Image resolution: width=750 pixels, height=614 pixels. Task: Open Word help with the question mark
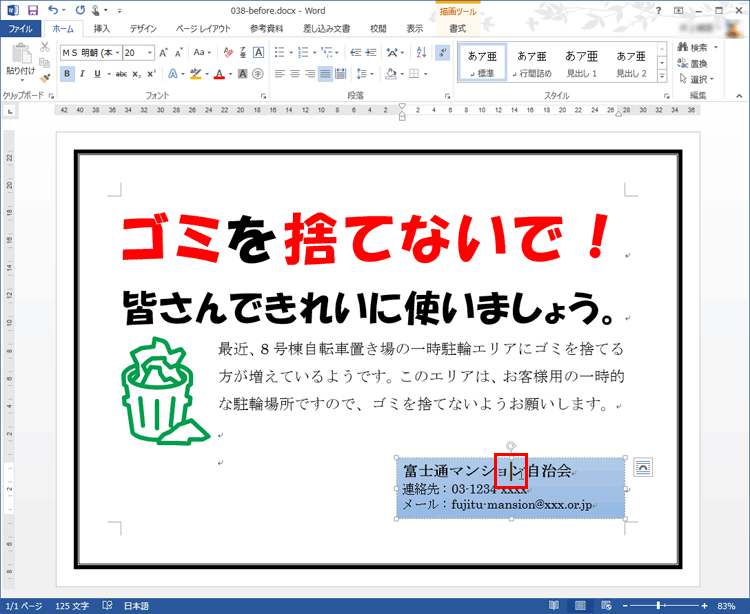(x=658, y=10)
